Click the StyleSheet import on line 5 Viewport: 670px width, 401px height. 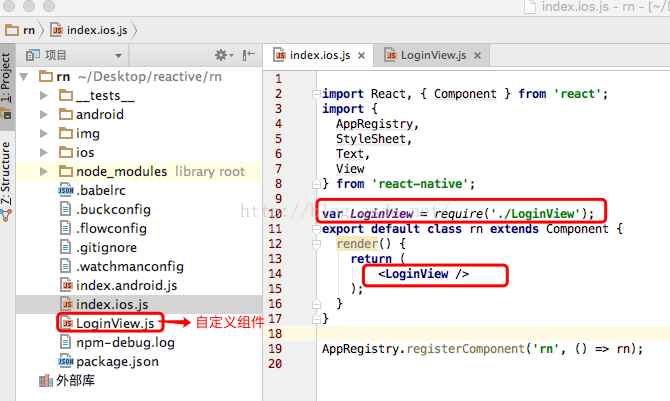(371, 139)
